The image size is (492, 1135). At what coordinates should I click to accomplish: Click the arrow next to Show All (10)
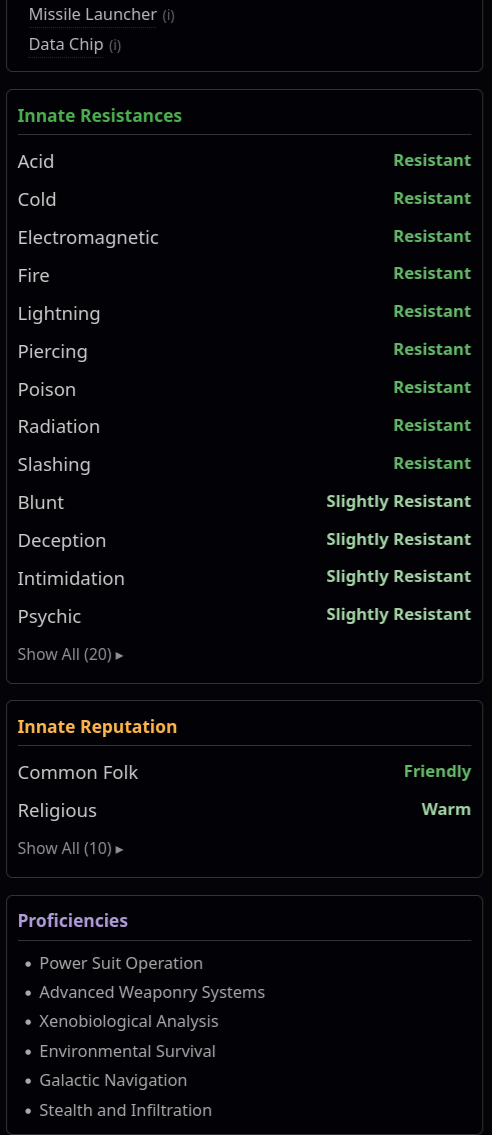119,849
